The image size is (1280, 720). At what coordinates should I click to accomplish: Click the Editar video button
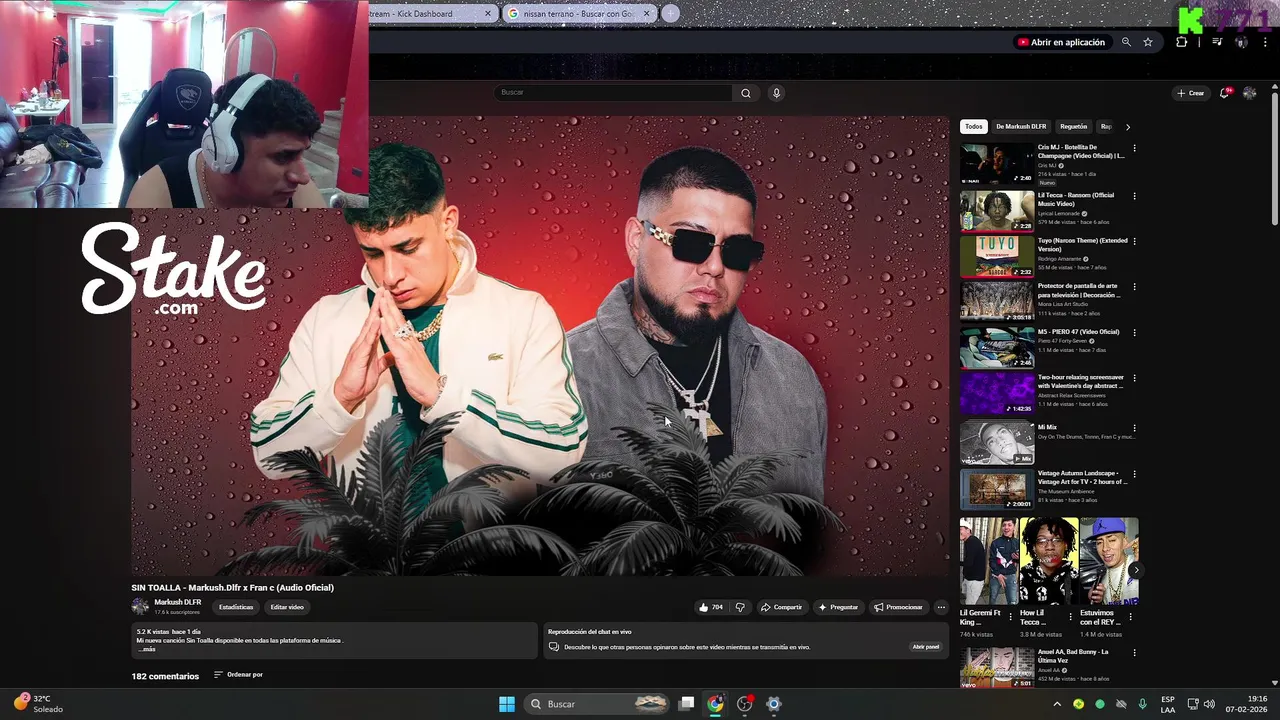[287, 607]
